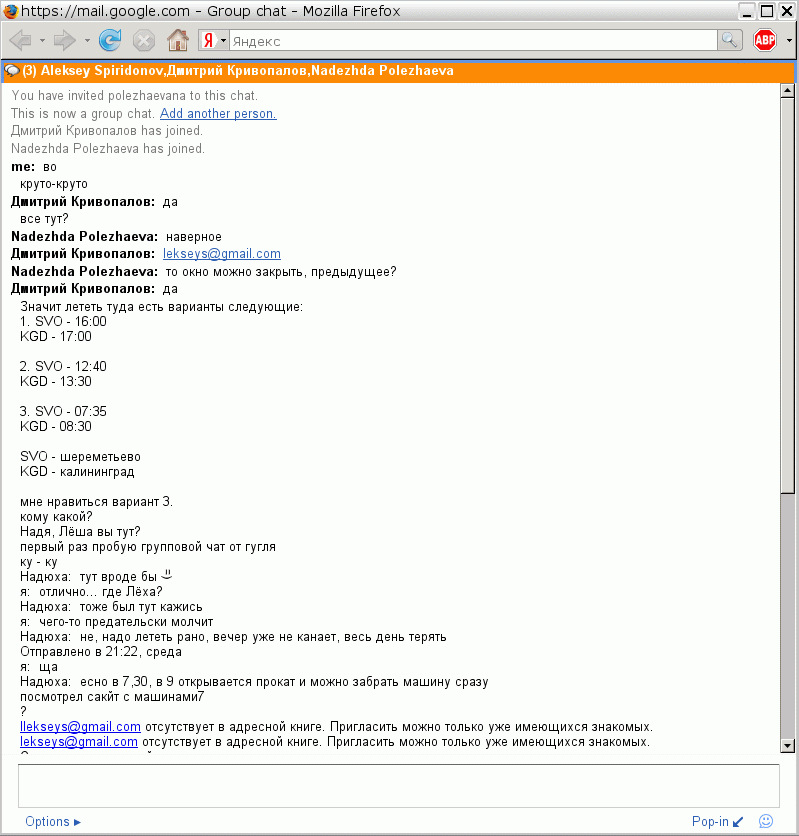Expand the Forward button history dropdown
799x836 pixels.
click(x=87, y=41)
